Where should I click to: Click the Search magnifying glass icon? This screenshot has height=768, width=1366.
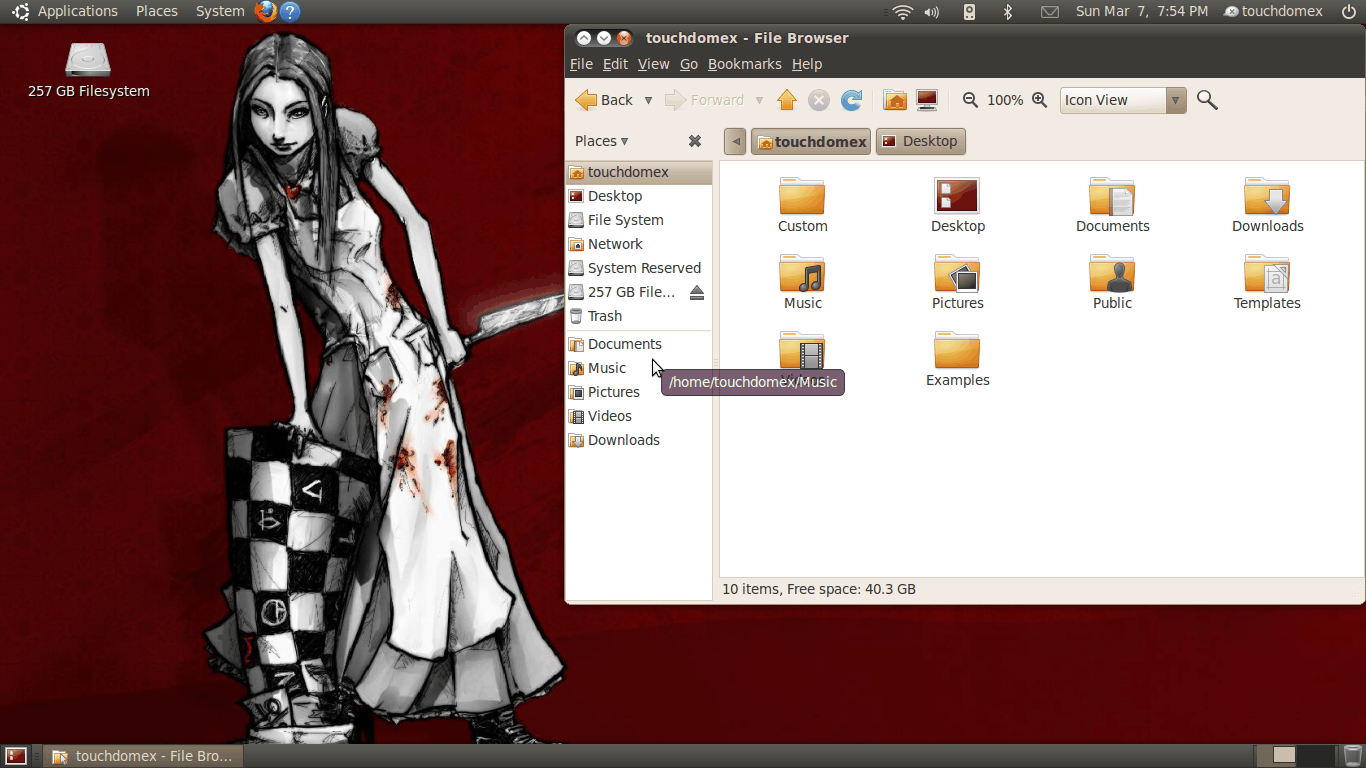(x=1207, y=100)
